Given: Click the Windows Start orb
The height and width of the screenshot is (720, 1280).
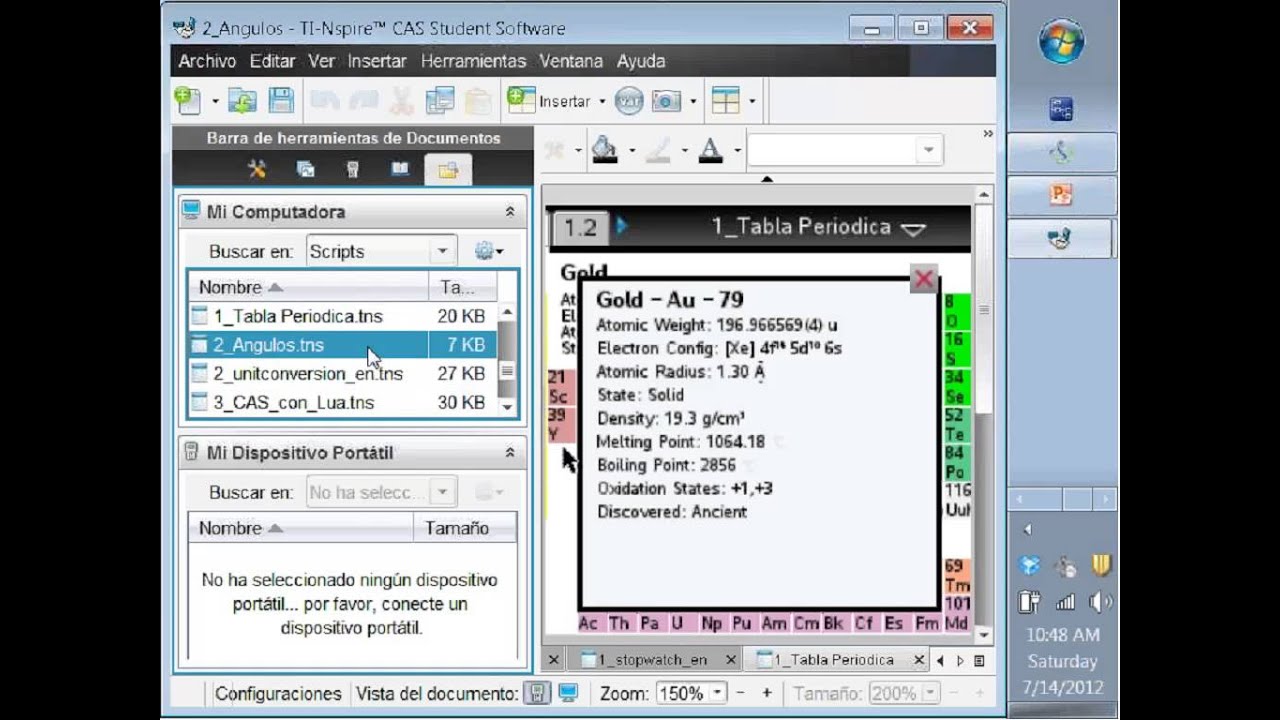Looking at the screenshot, I should (x=1061, y=41).
